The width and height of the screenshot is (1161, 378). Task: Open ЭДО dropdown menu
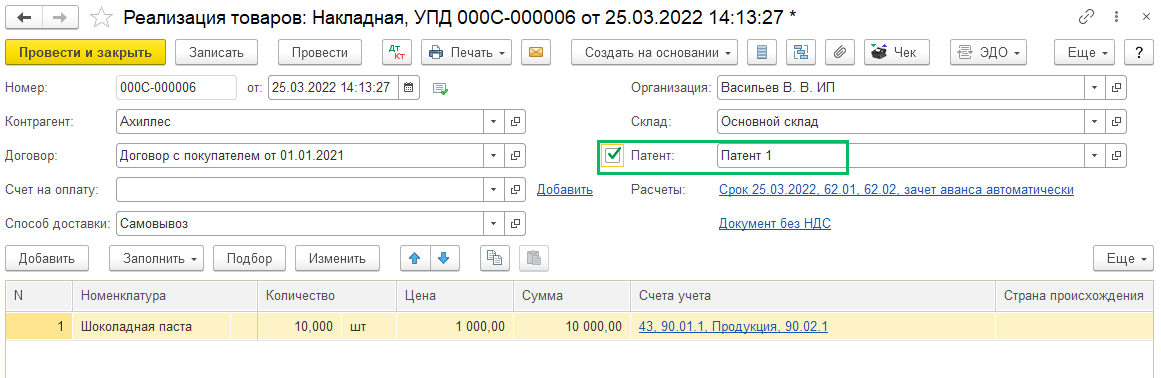[x=988, y=53]
